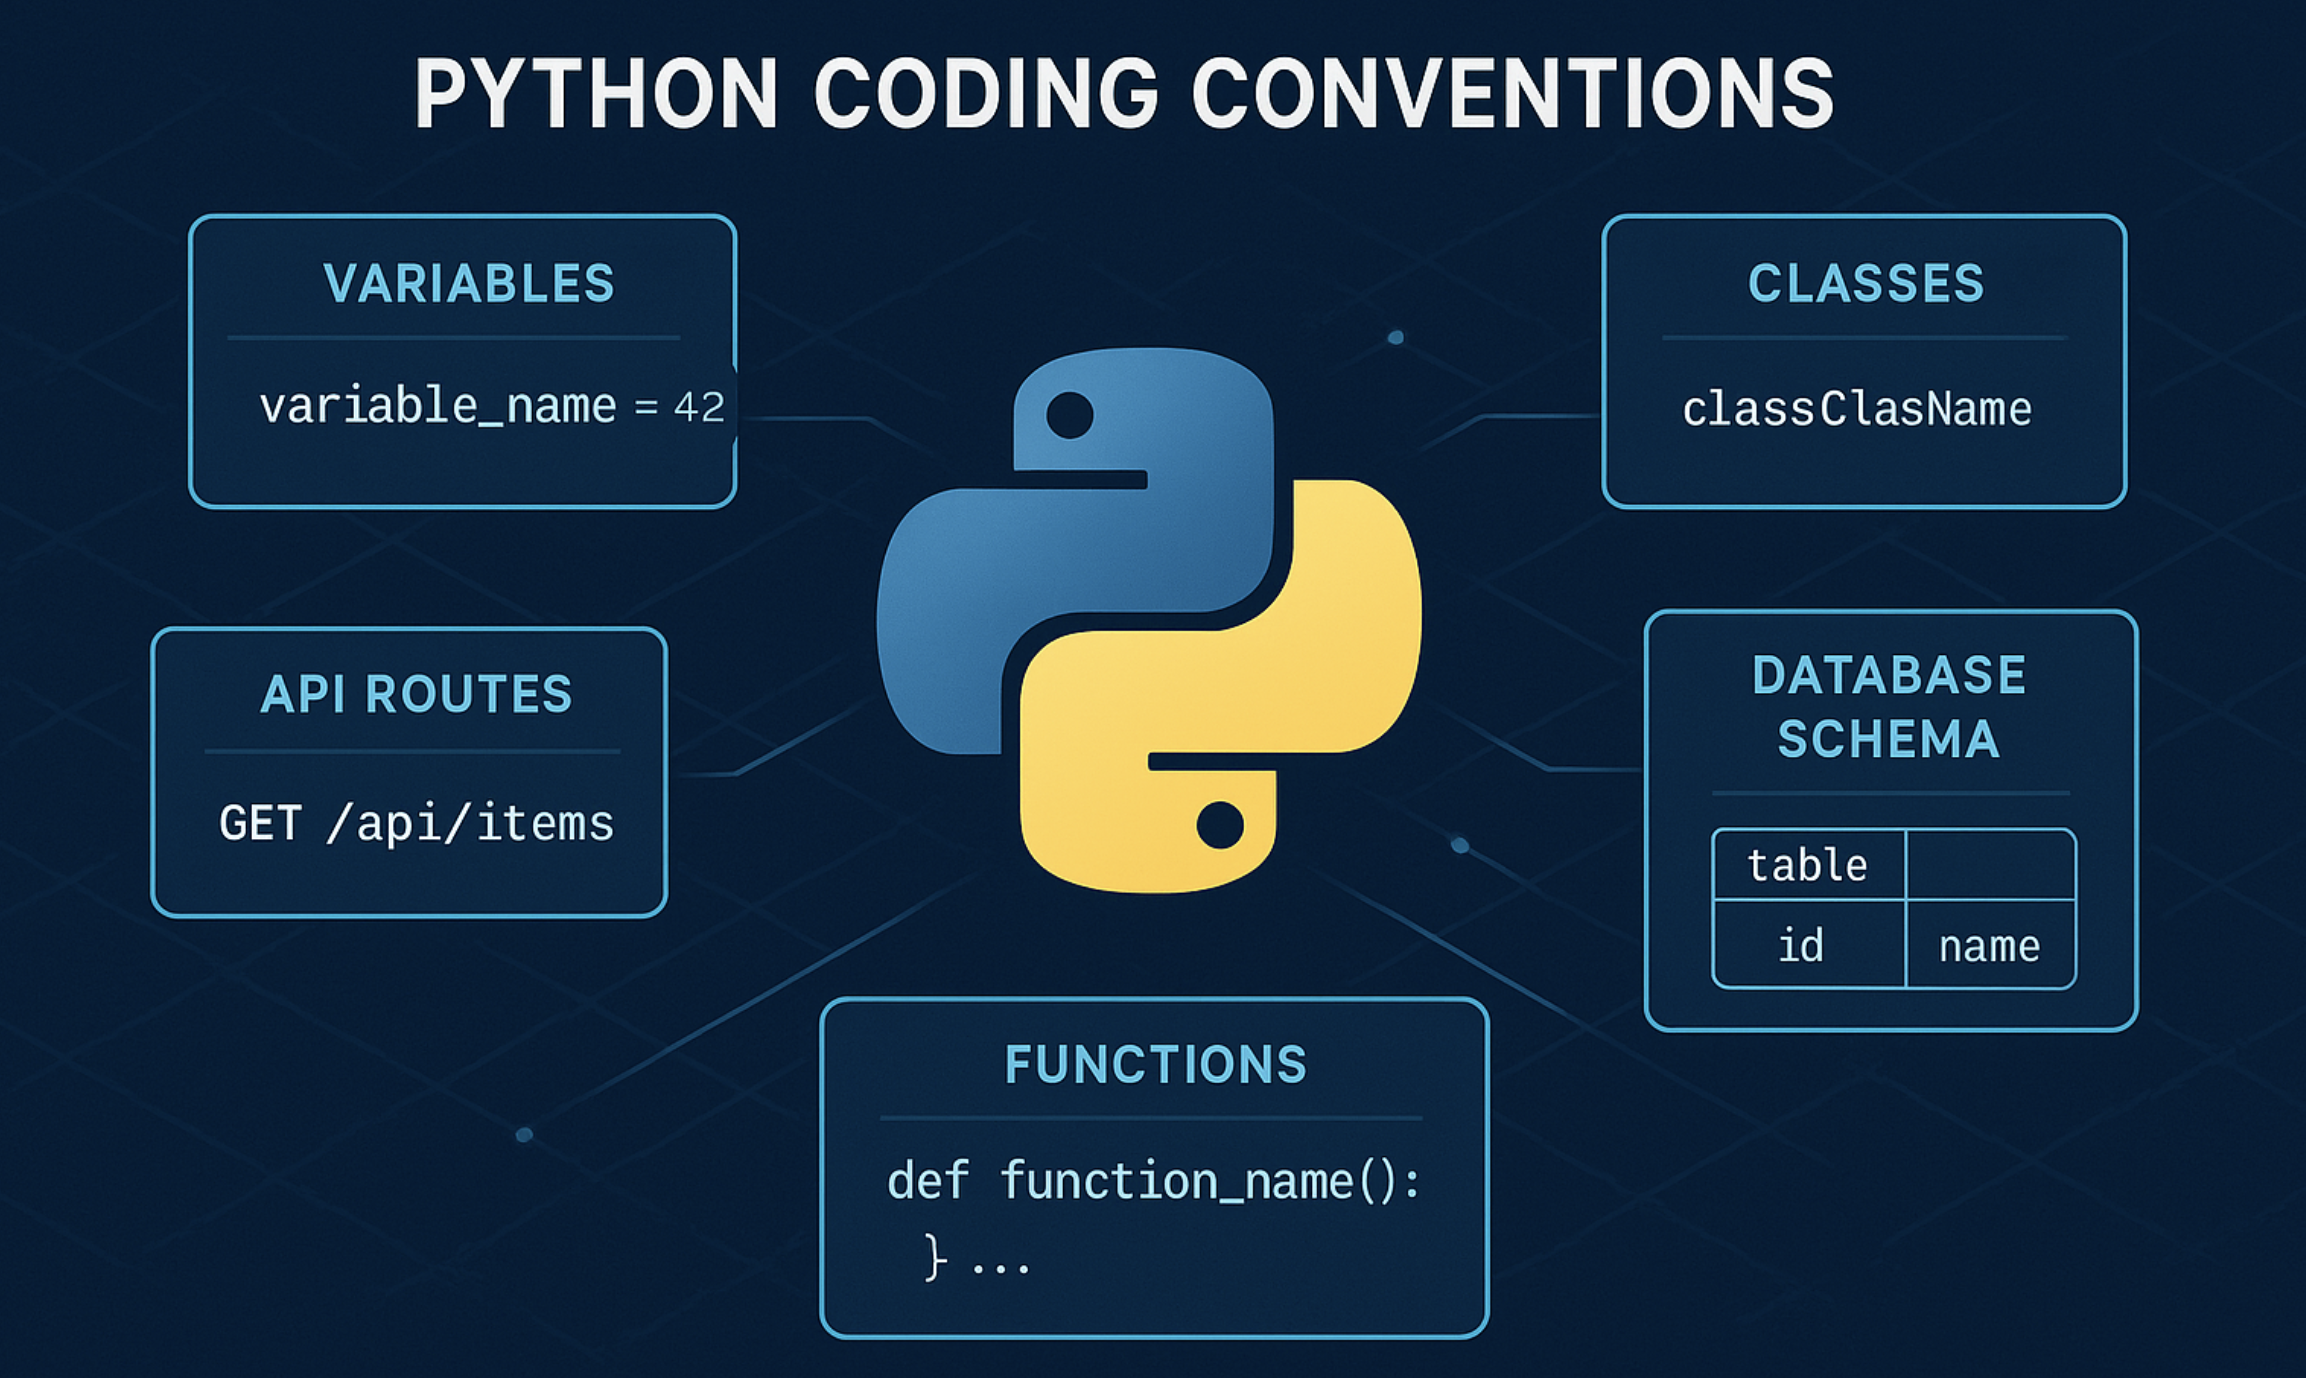The image size is (2306, 1378).
Task: Click the "PYTHON CODING CONVENTIONS" title
Action: click(x=1125, y=93)
